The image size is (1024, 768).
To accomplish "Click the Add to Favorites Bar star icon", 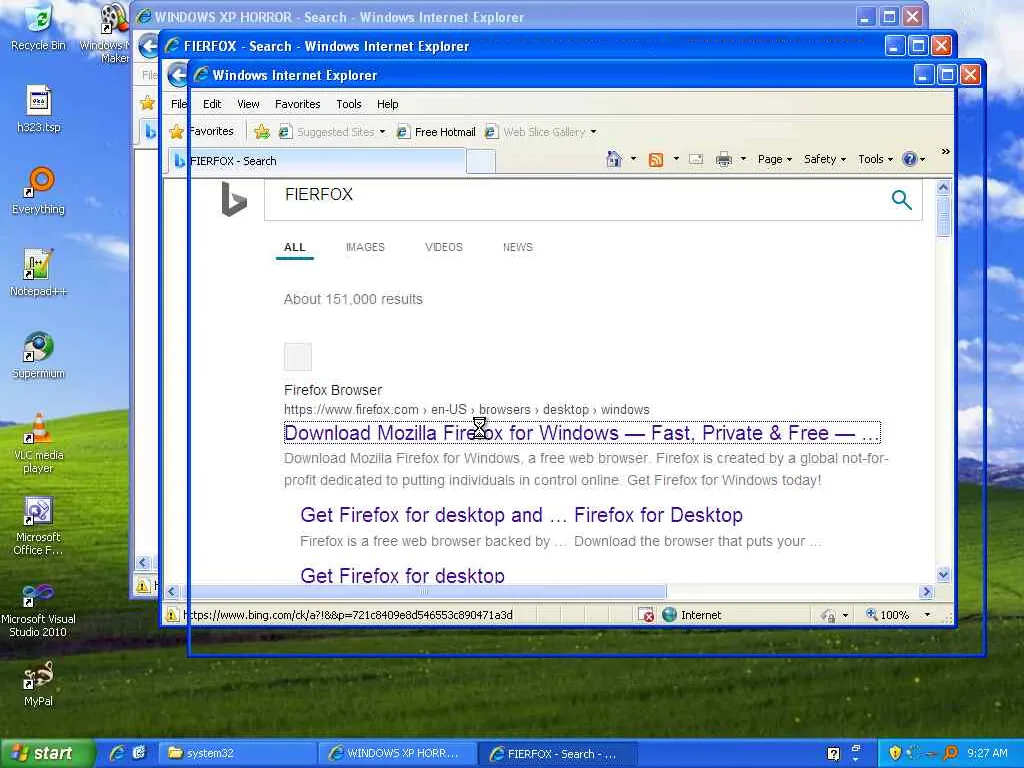I will click(262, 132).
